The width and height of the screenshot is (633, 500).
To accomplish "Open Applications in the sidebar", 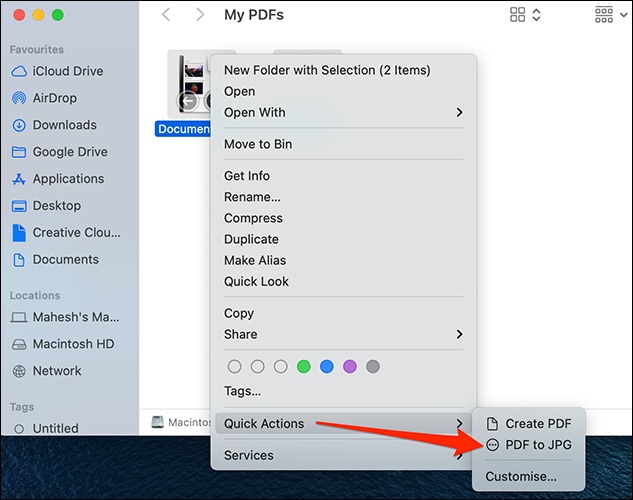I will [68, 179].
